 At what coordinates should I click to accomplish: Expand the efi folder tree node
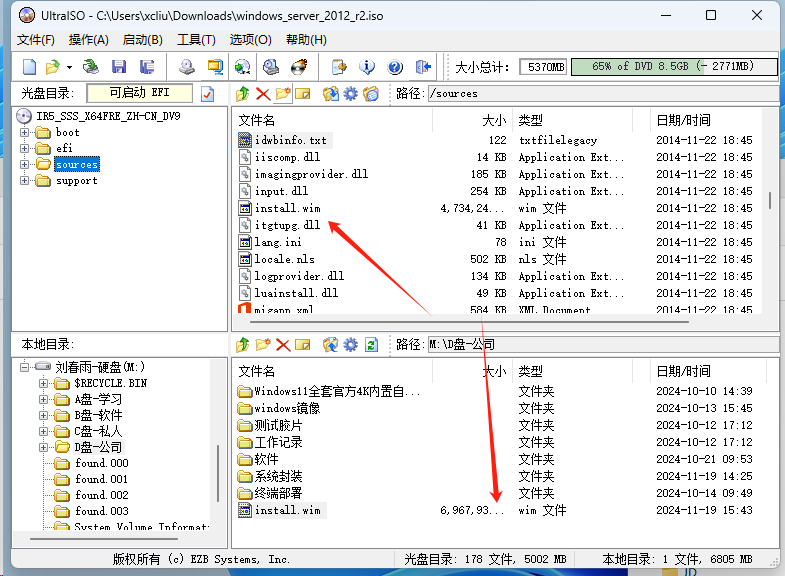(25, 149)
